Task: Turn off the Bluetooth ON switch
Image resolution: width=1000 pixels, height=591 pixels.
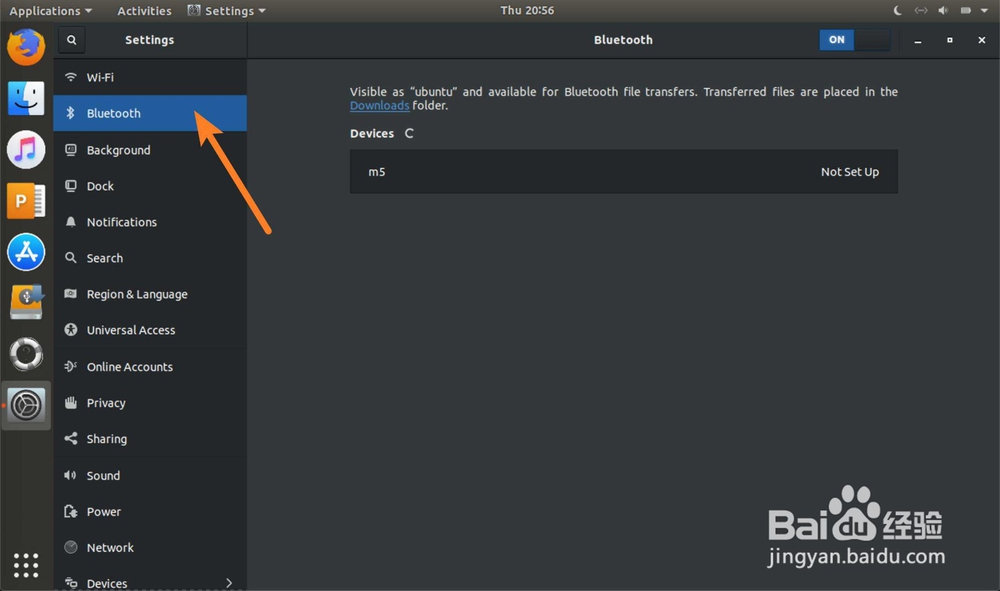Action: tap(854, 40)
